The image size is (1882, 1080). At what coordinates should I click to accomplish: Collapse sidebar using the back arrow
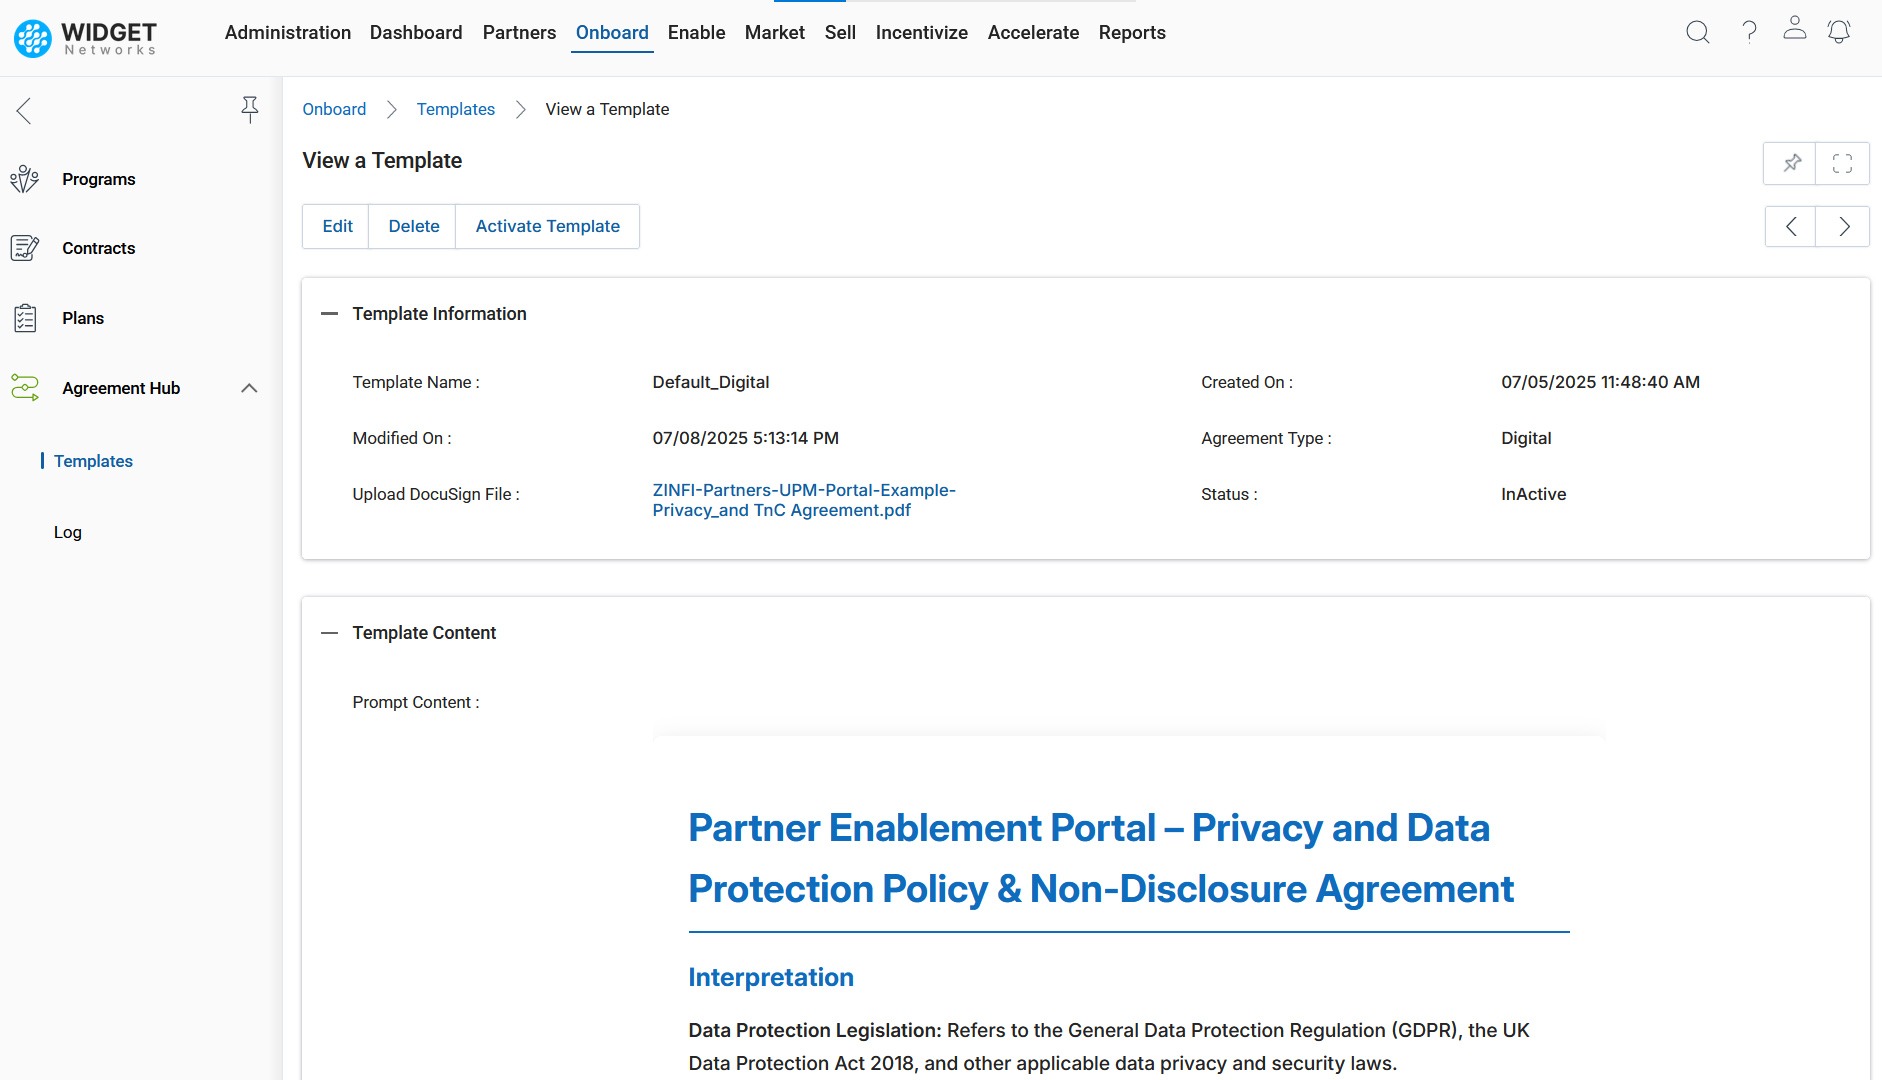point(24,110)
